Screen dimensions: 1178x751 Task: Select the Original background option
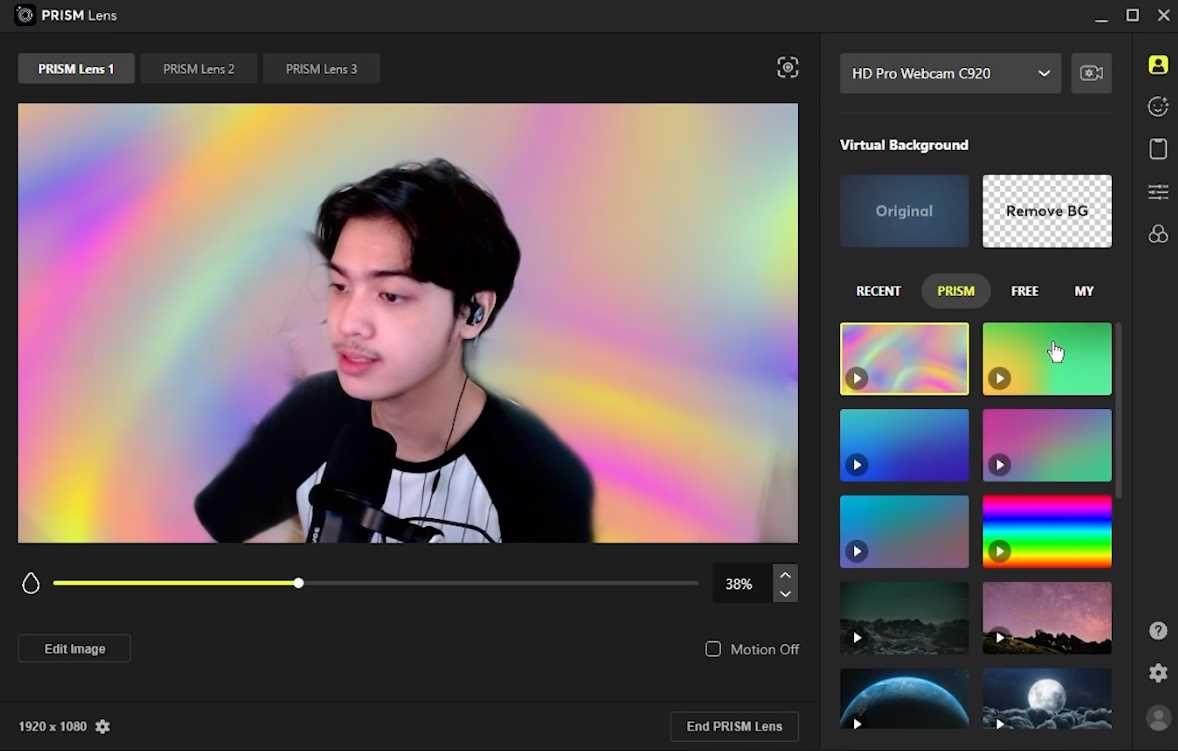click(x=903, y=211)
